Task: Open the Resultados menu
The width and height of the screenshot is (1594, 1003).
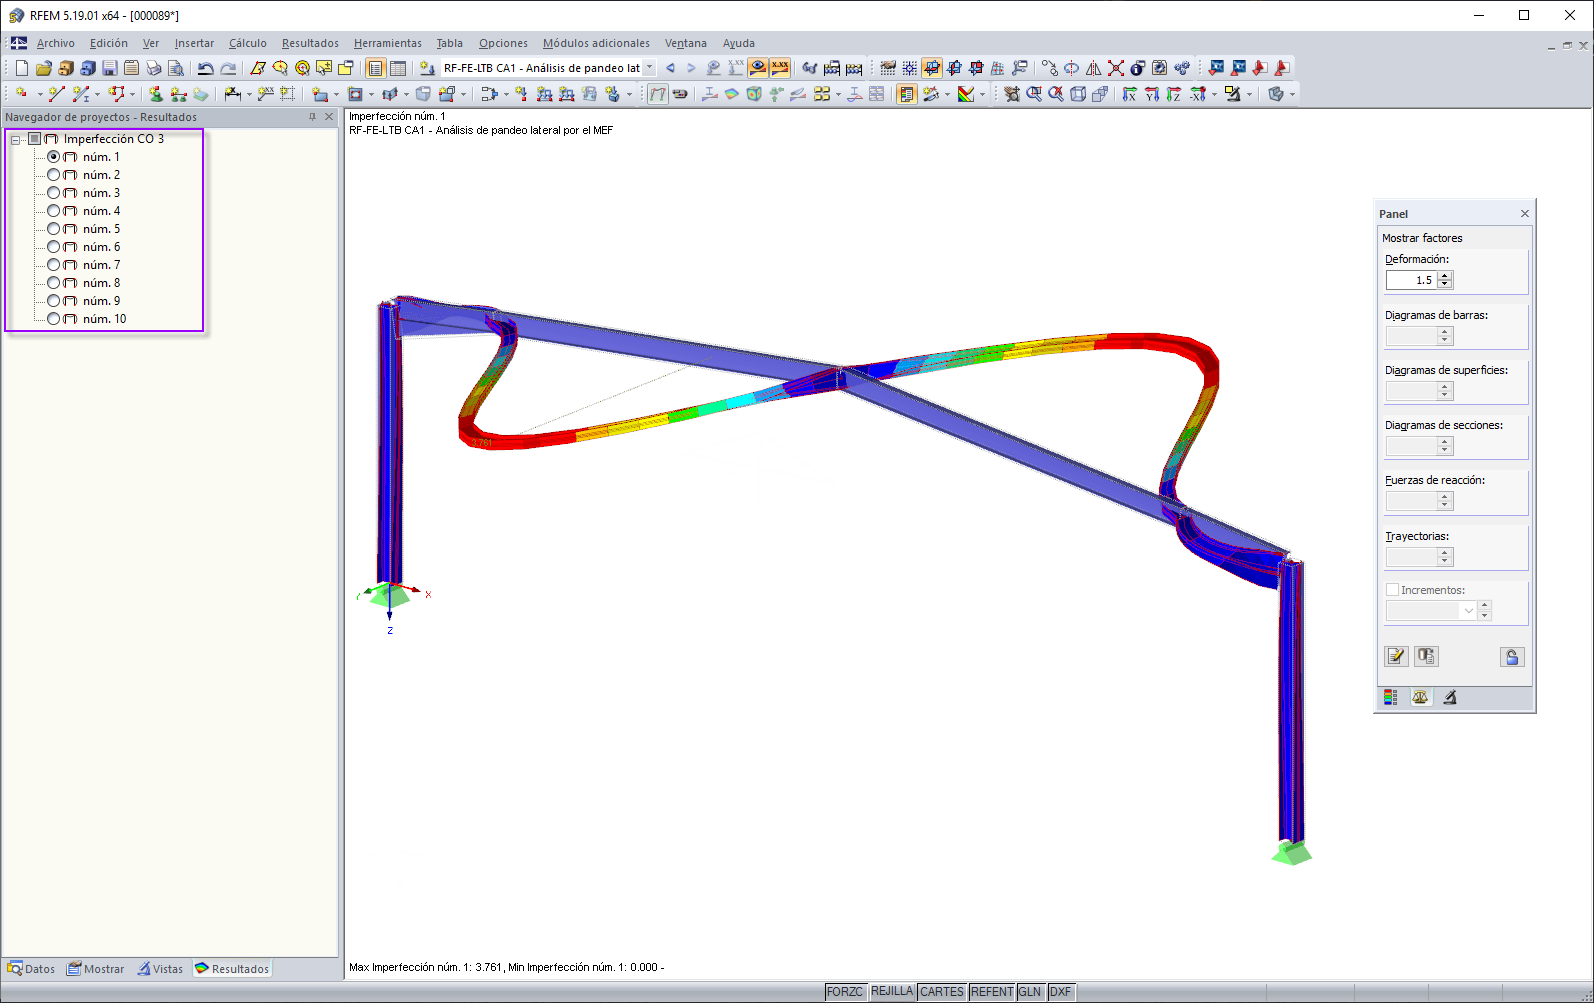Action: [x=310, y=43]
